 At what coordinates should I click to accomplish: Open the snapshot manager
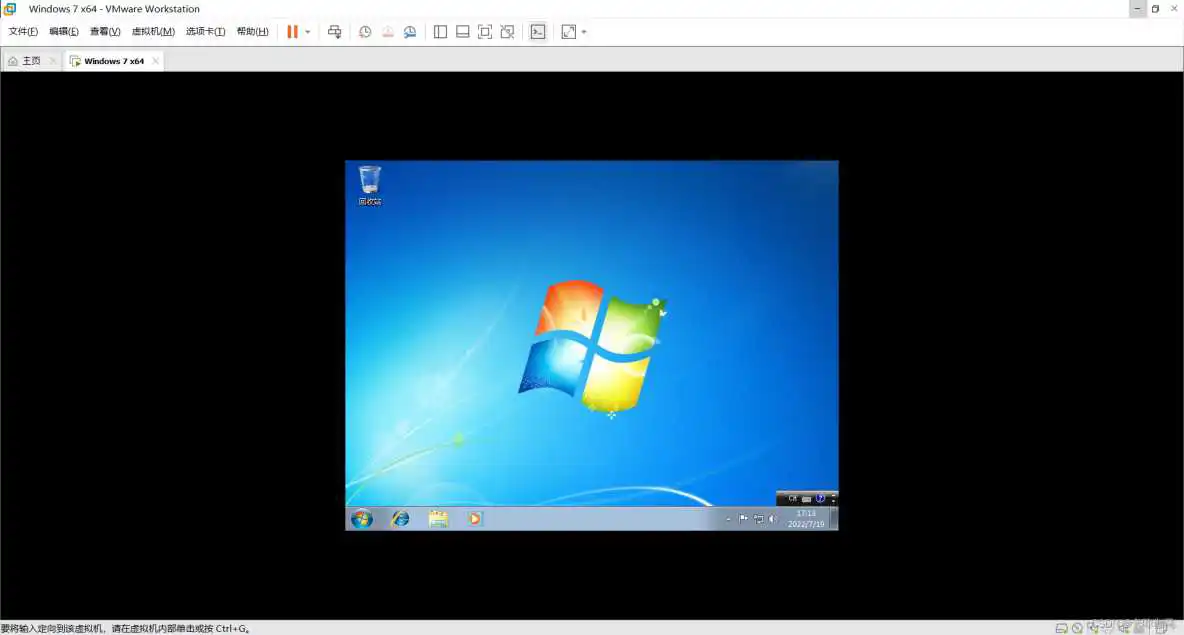(x=410, y=31)
